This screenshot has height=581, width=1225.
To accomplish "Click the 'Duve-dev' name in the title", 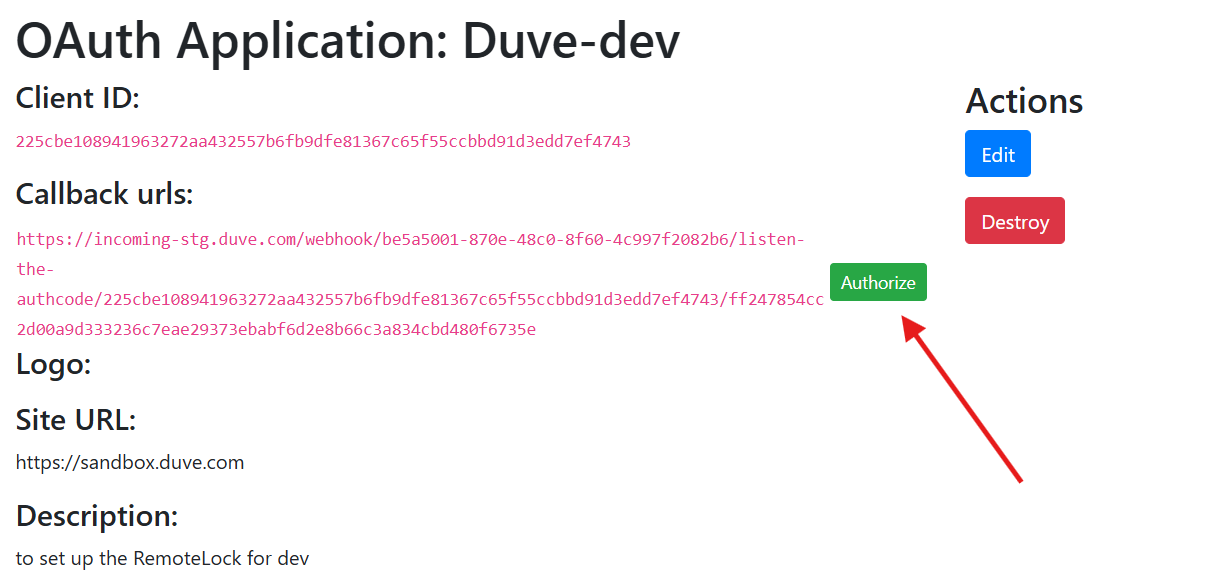I will pos(571,42).
